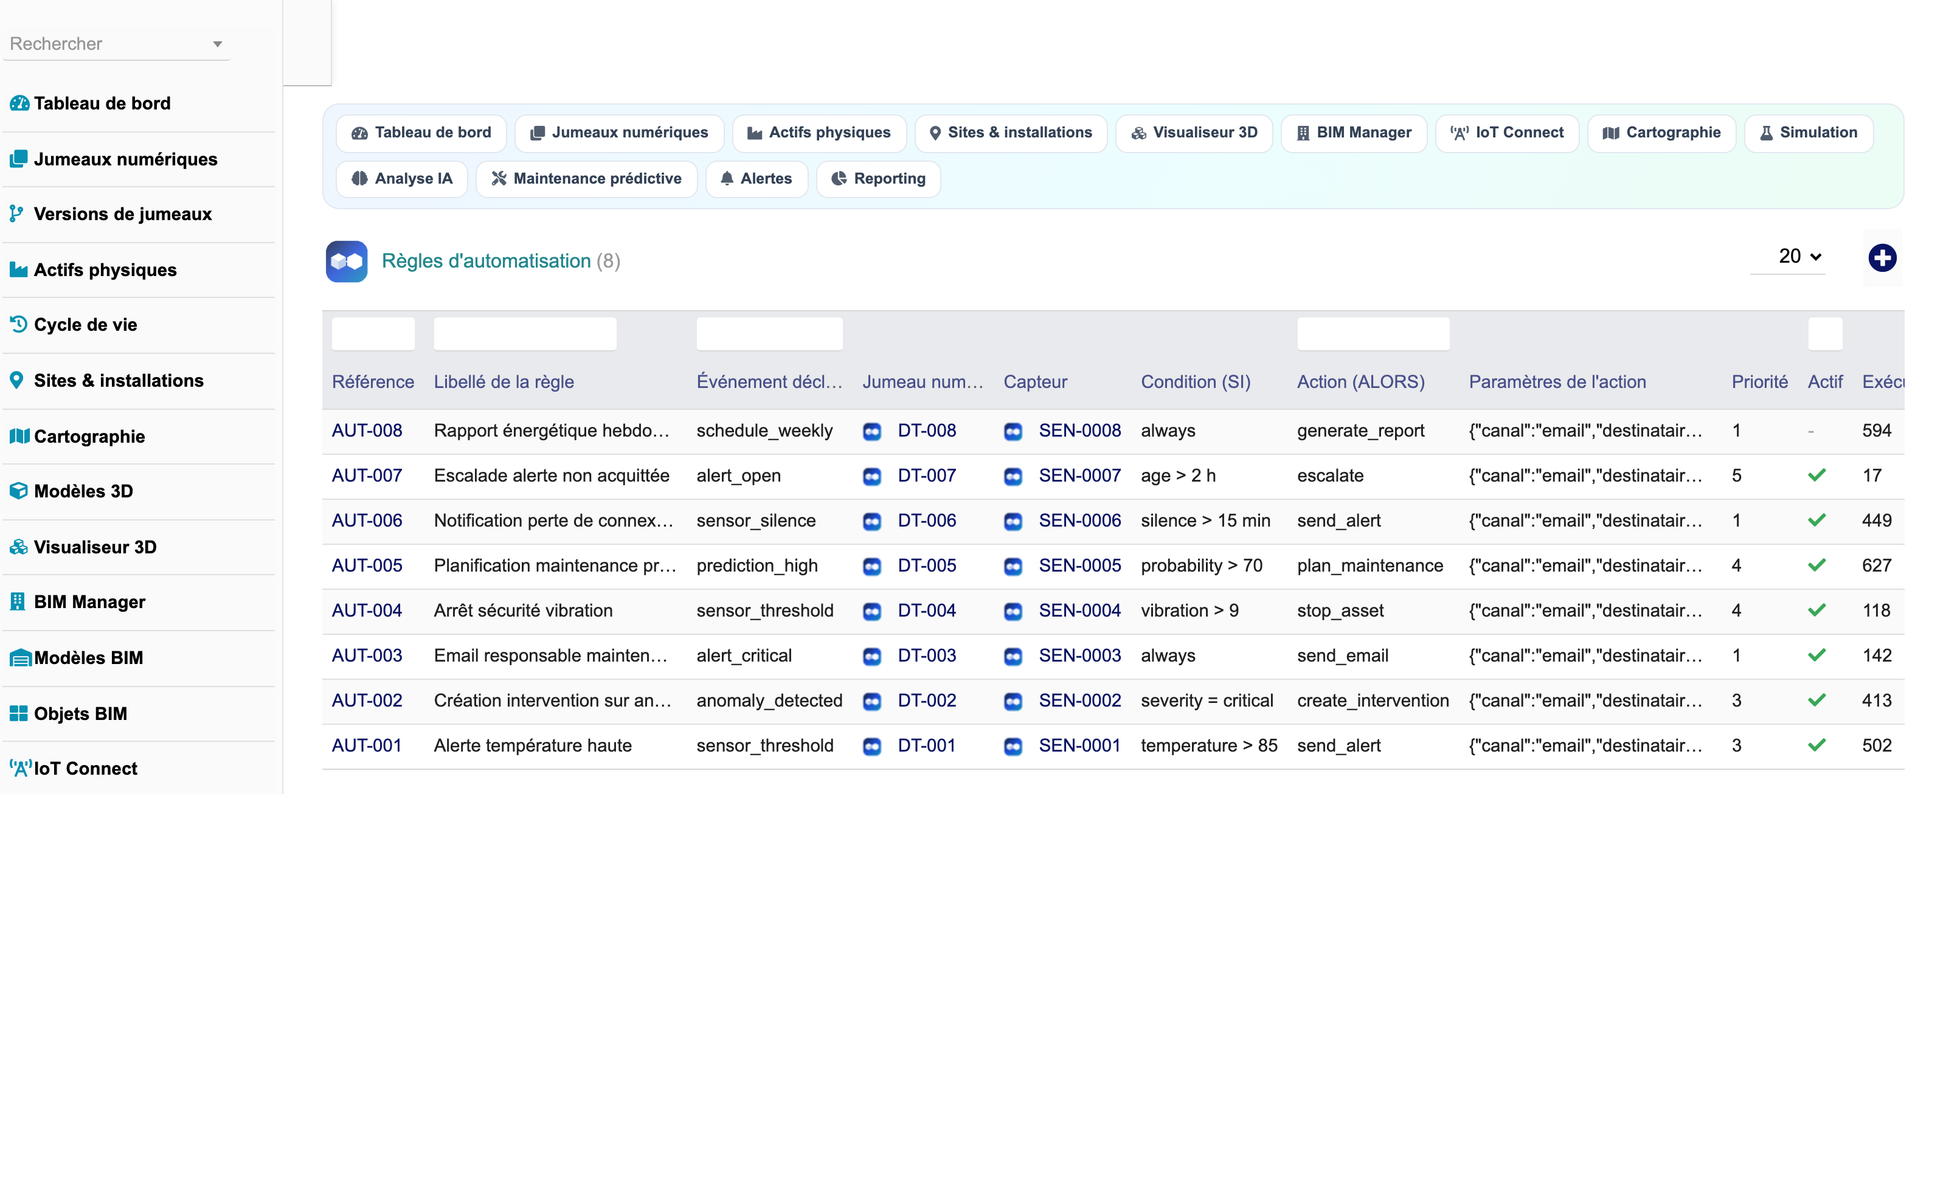This screenshot has height=1204, width=1946.
Task: Click the twin icon beside DT-004
Action: click(x=872, y=612)
